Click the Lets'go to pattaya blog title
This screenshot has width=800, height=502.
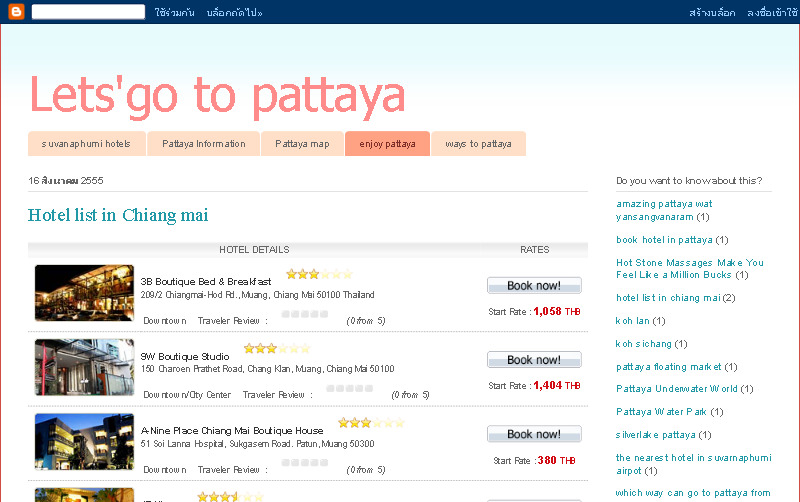(217, 95)
